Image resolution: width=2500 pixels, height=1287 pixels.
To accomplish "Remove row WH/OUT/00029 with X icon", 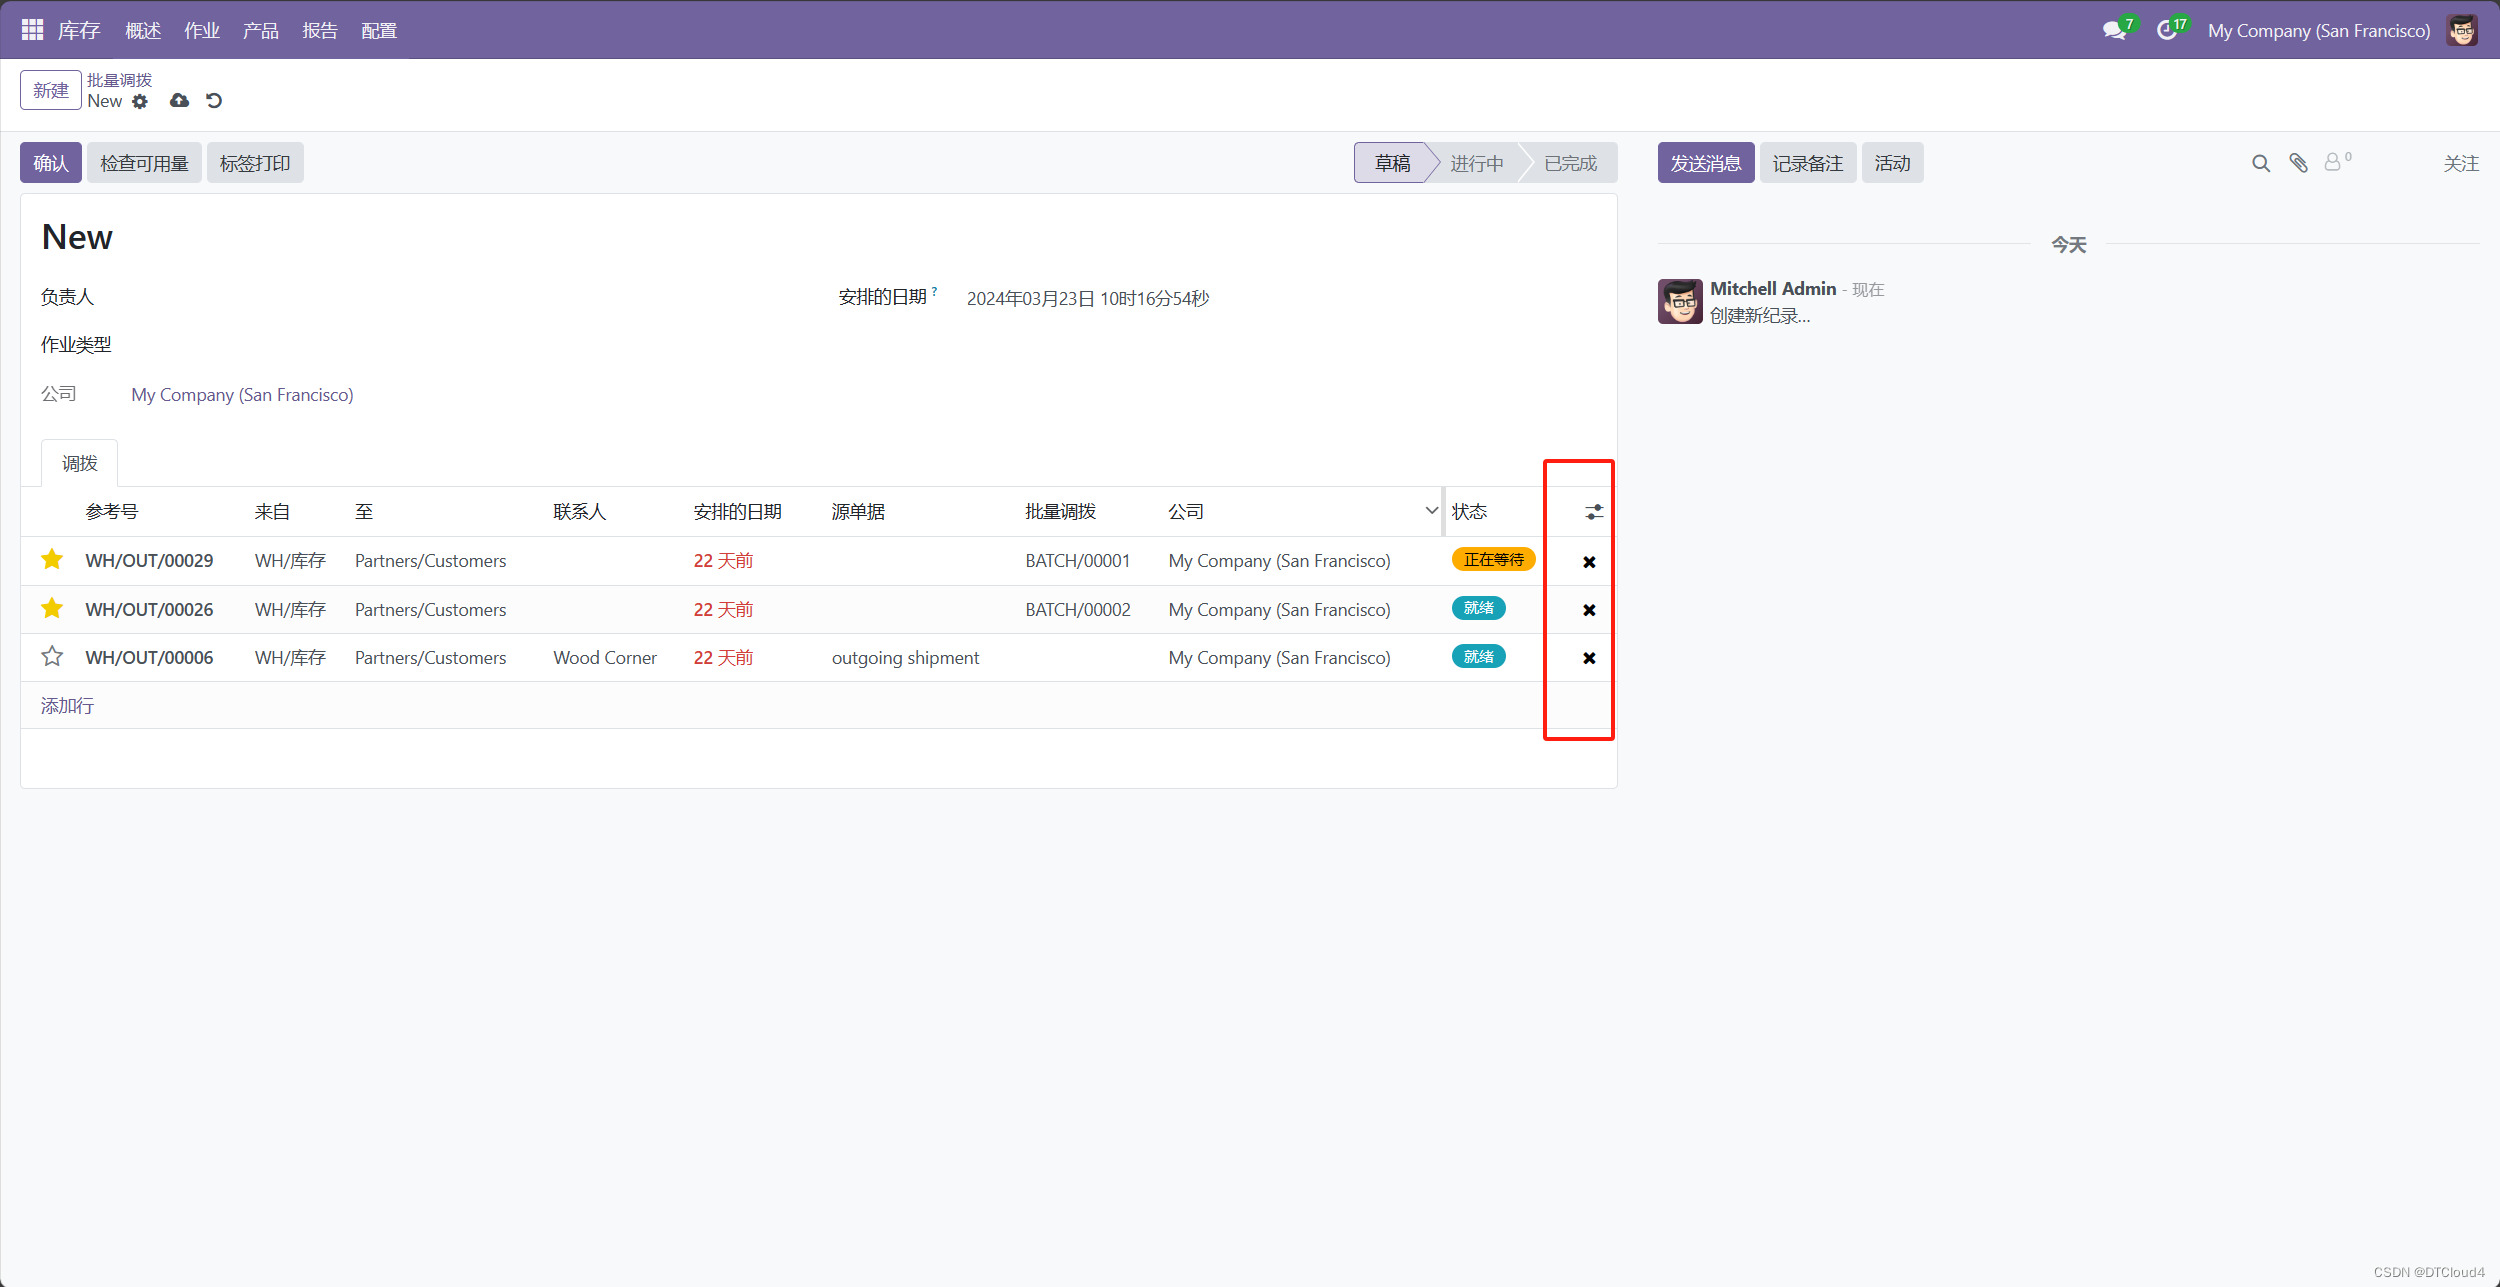I will [1589, 562].
